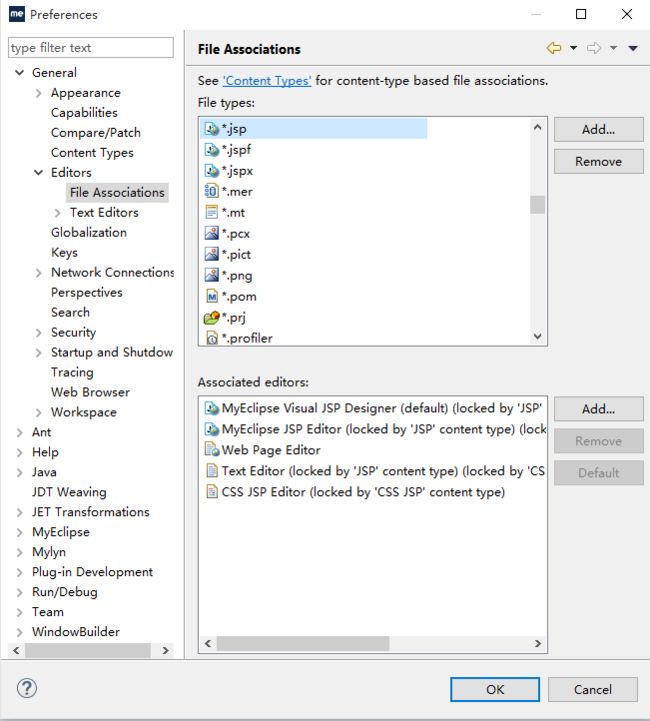Click the grayed forward navigation arrow
This screenshot has height=721, width=650.
[x=594, y=48]
